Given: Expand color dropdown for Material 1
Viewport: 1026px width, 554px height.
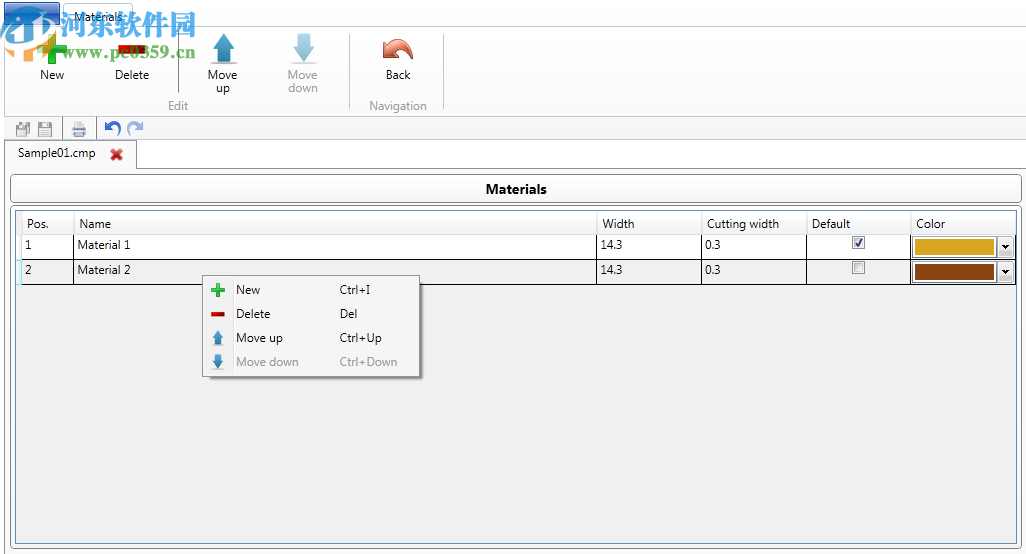Looking at the screenshot, I should 1005,247.
